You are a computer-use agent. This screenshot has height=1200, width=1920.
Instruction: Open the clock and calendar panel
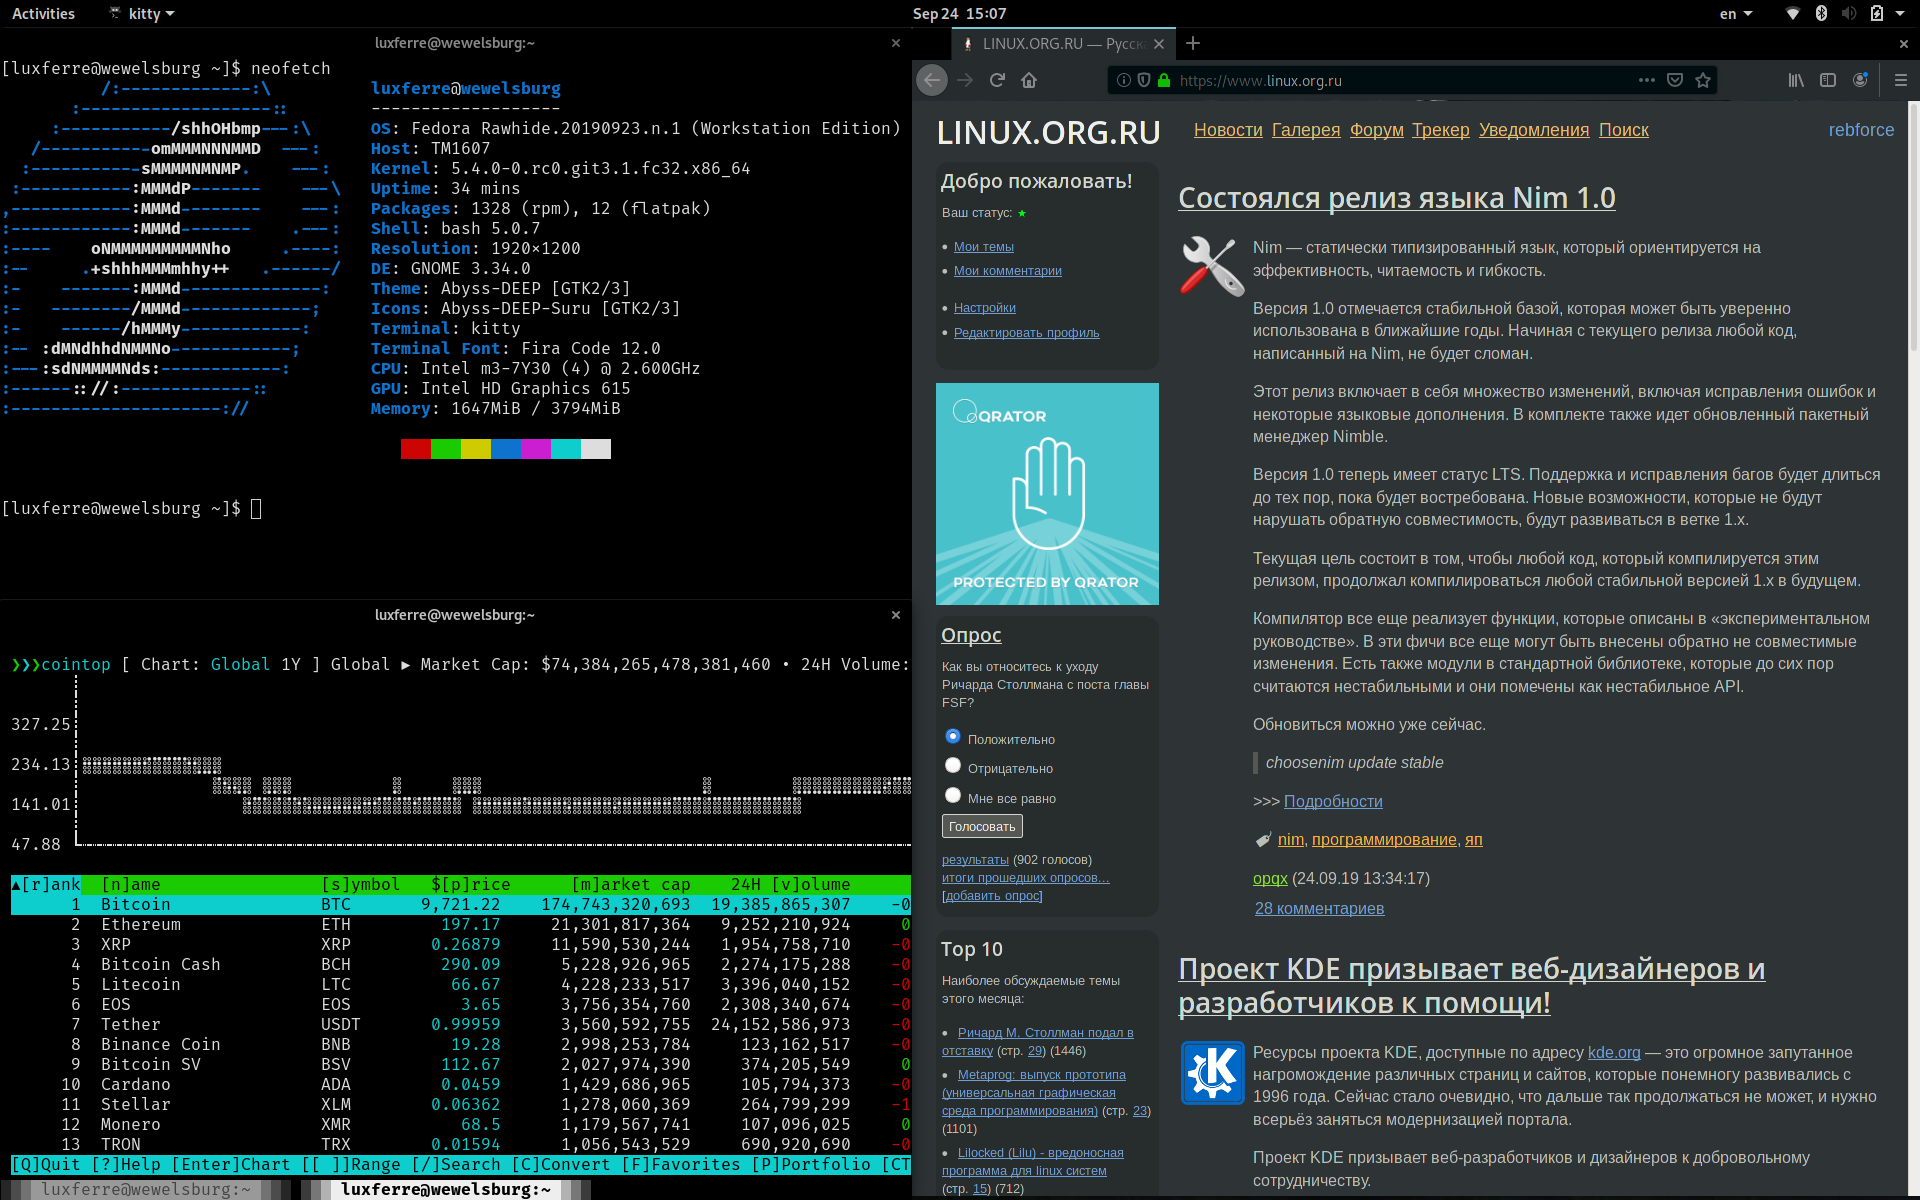[959, 14]
